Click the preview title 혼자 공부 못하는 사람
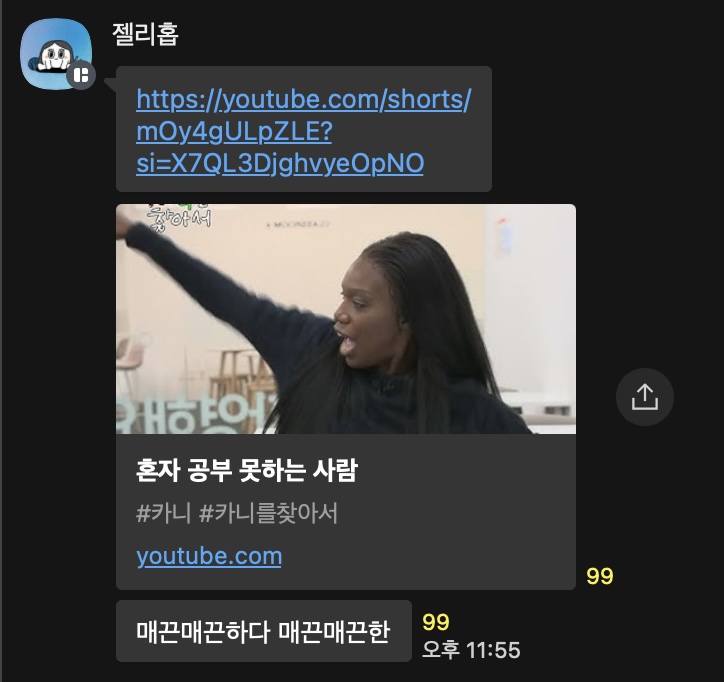This screenshot has width=724, height=682. pos(247,471)
